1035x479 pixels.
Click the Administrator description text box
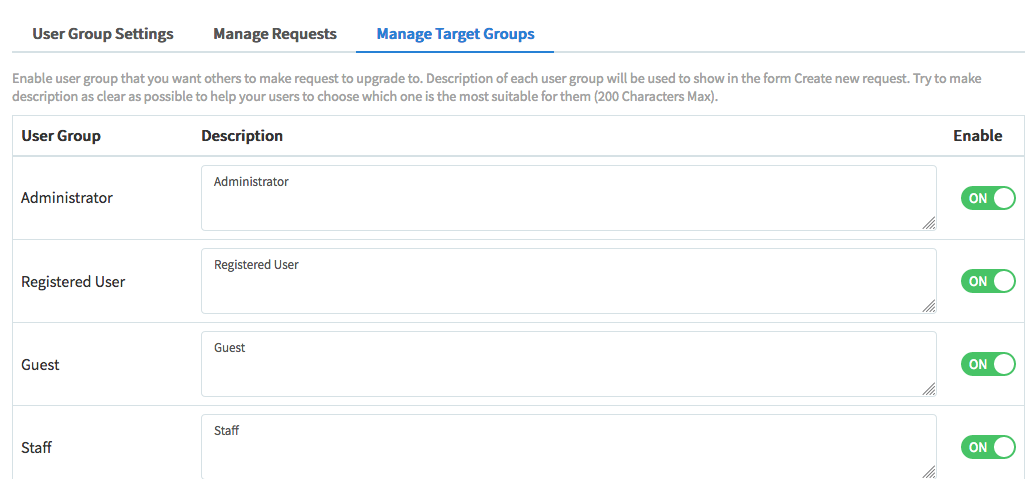point(568,198)
